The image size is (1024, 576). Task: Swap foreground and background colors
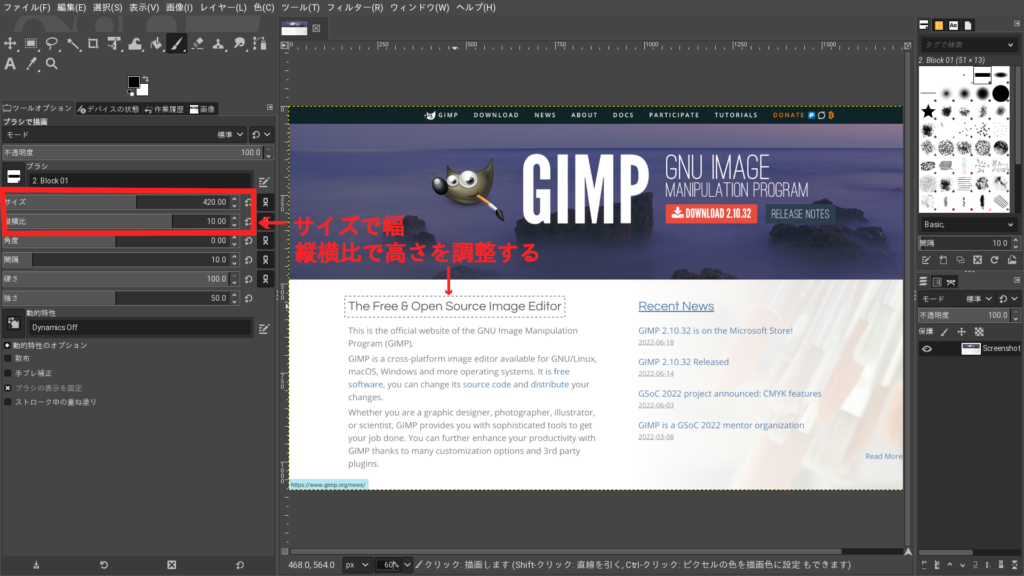pyautogui.click(x=145, y=79)
